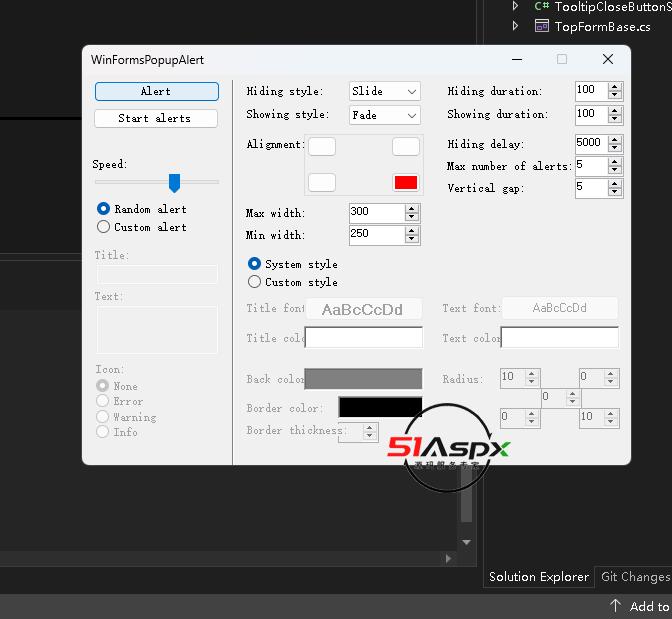Expand the Showing style dropdown
The image size is (672, 619).
[x=385, y=115]
